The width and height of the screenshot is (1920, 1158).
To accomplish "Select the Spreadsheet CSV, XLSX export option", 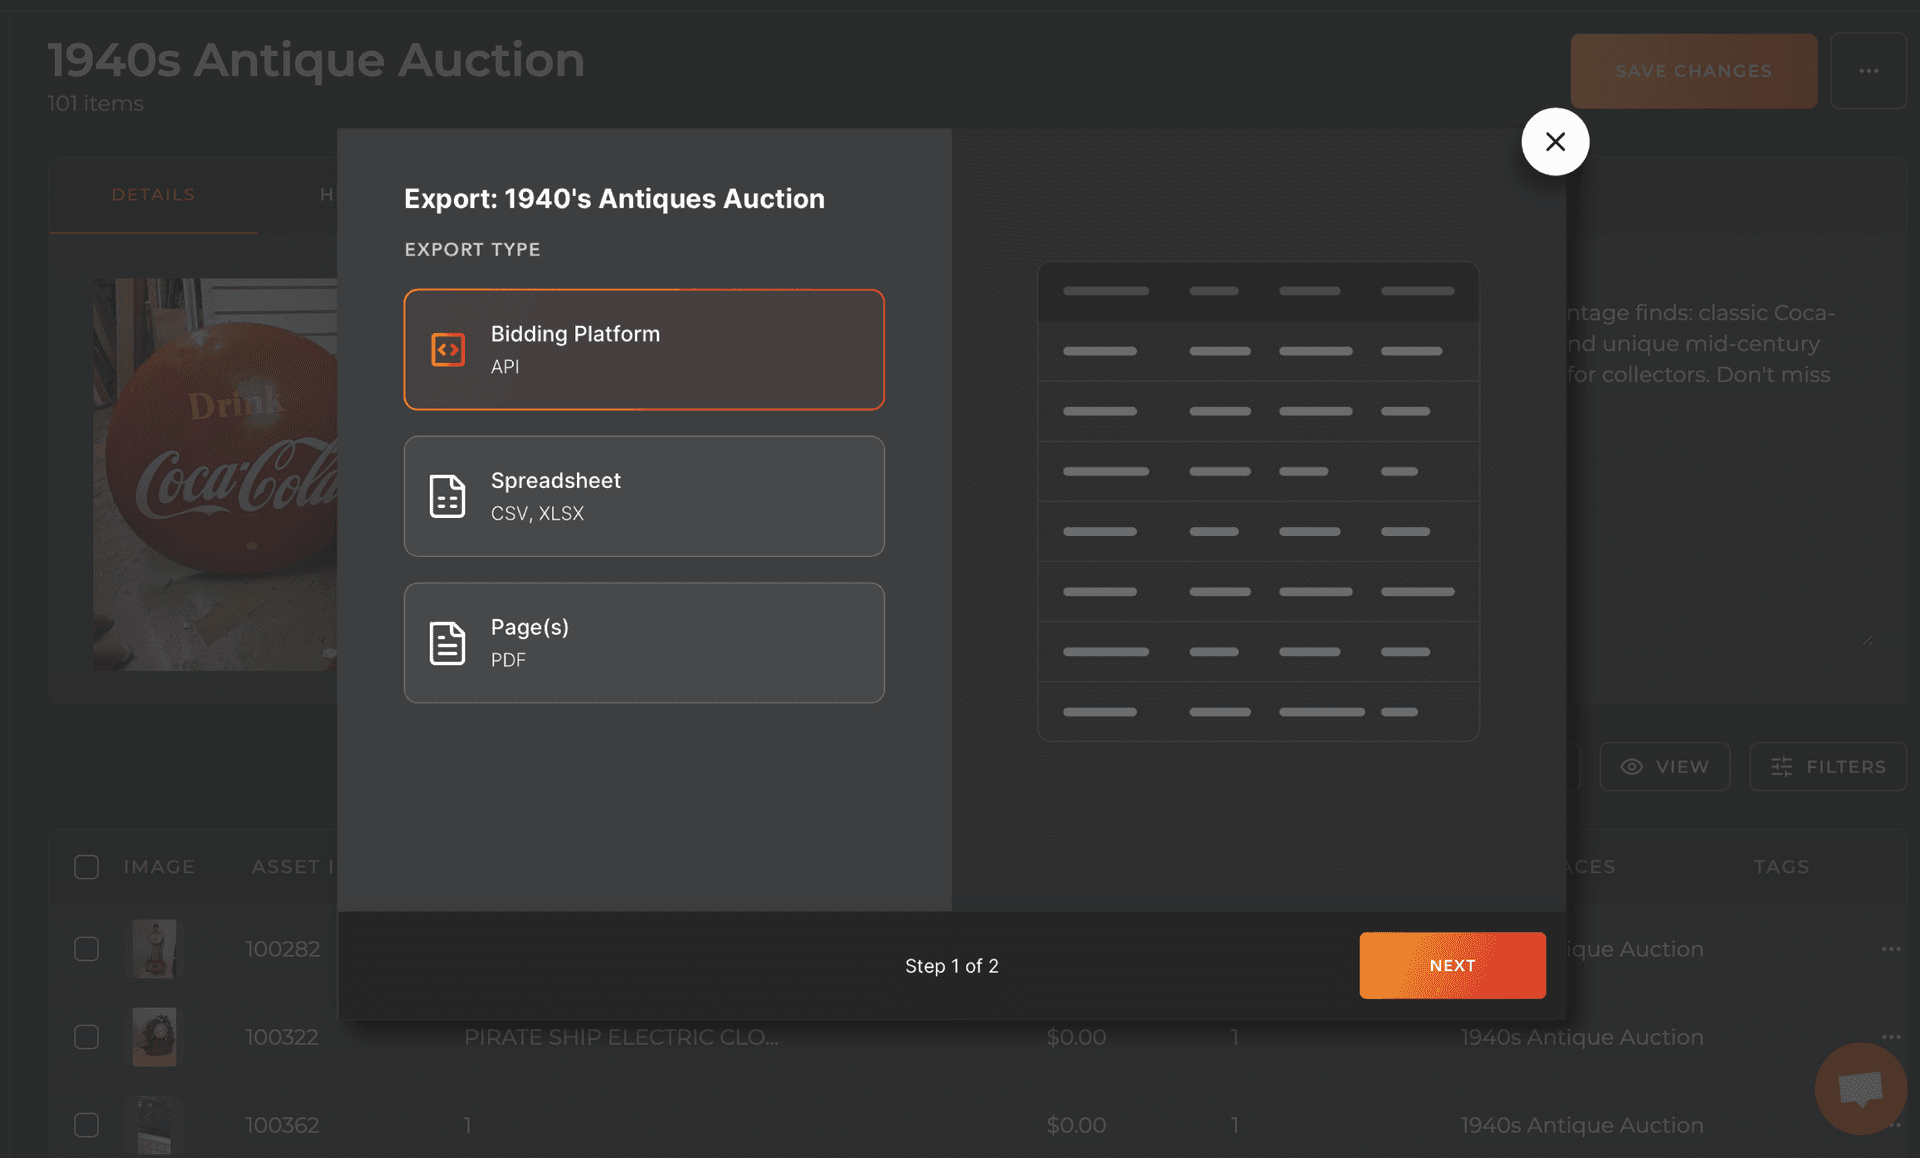I will click(x=643, y=496).
